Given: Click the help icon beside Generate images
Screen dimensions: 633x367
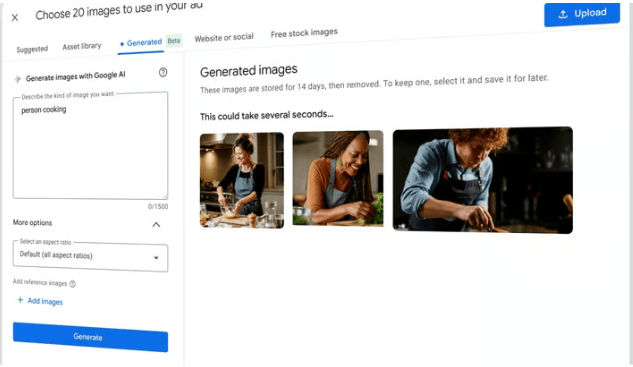Looking at the screenshot, I should coord(163,72).
